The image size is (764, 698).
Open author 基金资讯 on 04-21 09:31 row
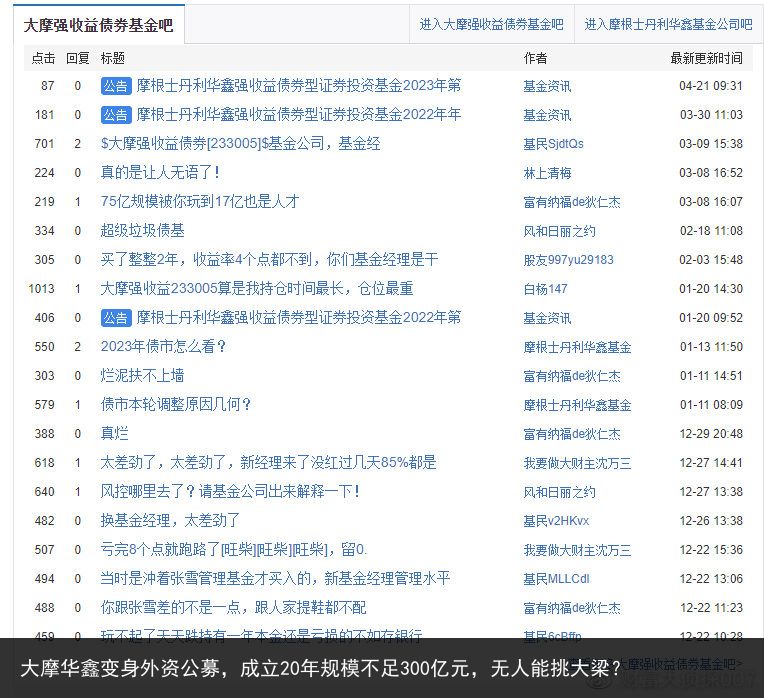coord(547,86)
